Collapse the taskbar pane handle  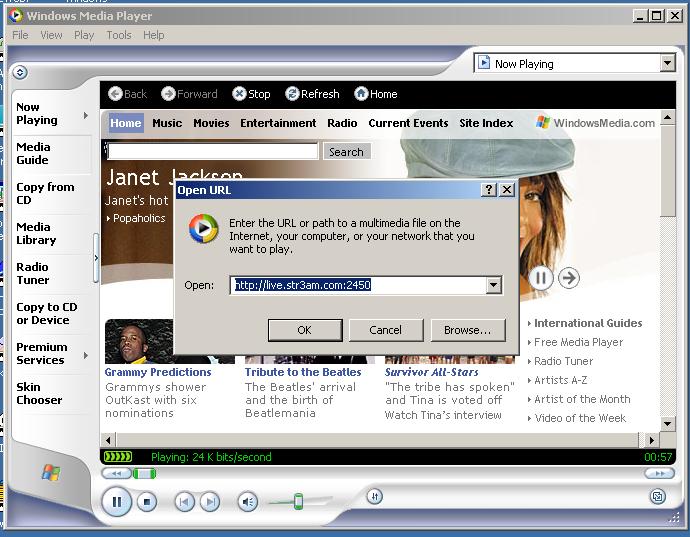click(x=96, y=258)
